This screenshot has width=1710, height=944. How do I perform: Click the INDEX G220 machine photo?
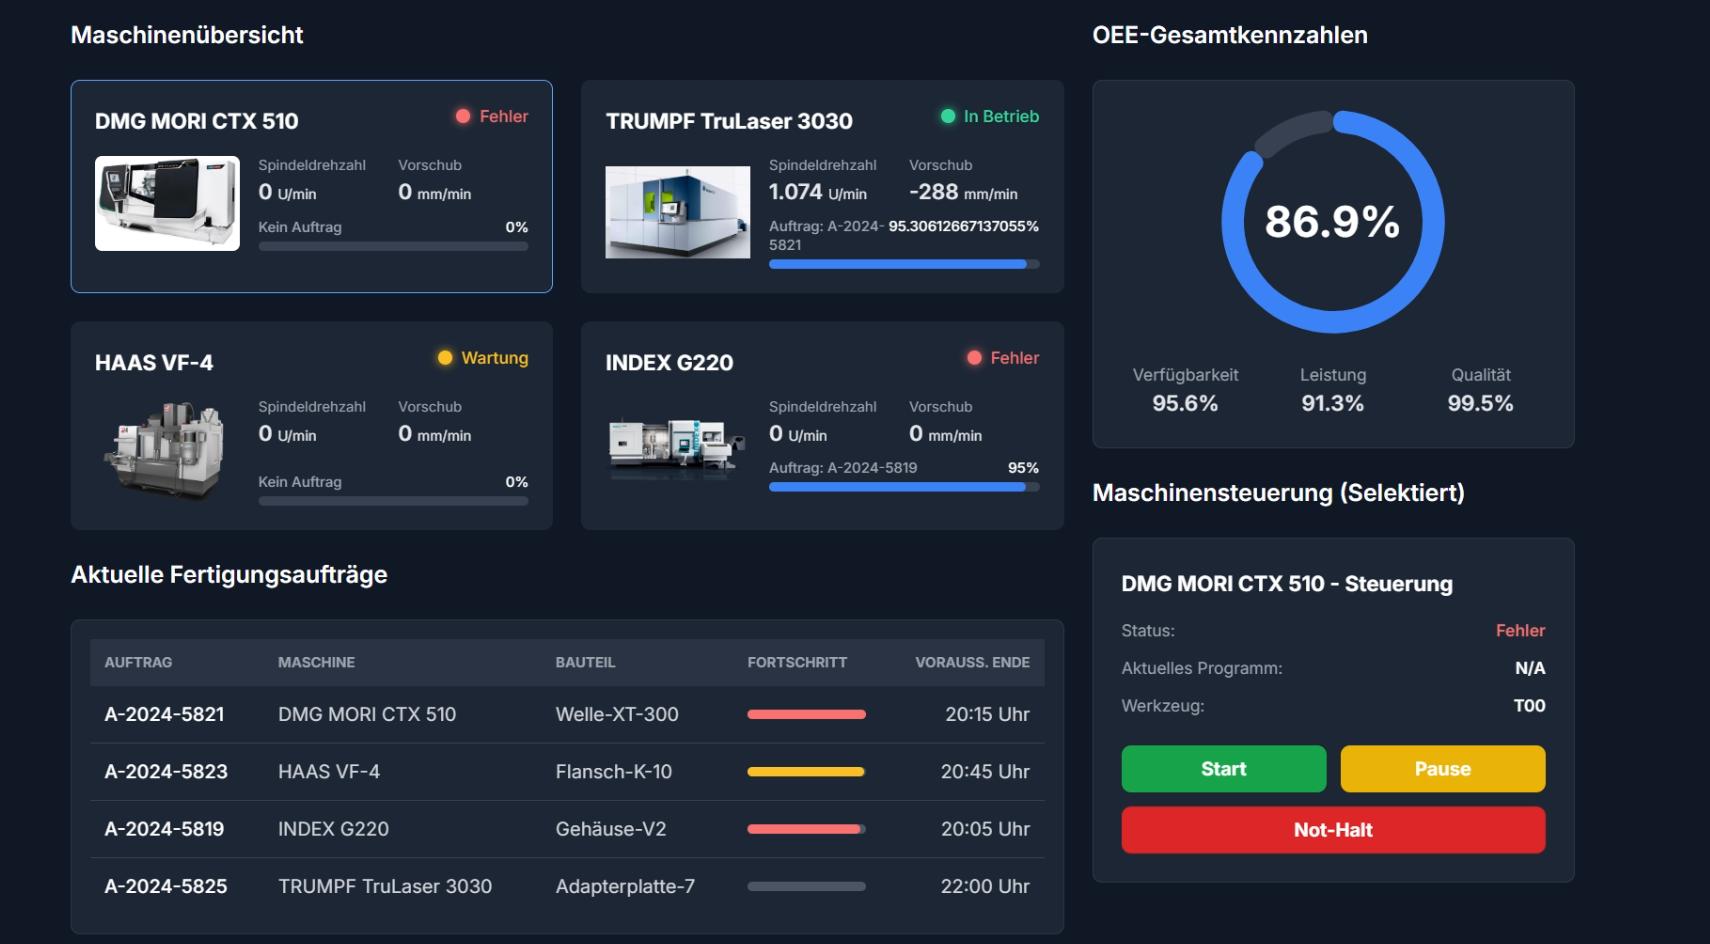(x=677, y=447)
